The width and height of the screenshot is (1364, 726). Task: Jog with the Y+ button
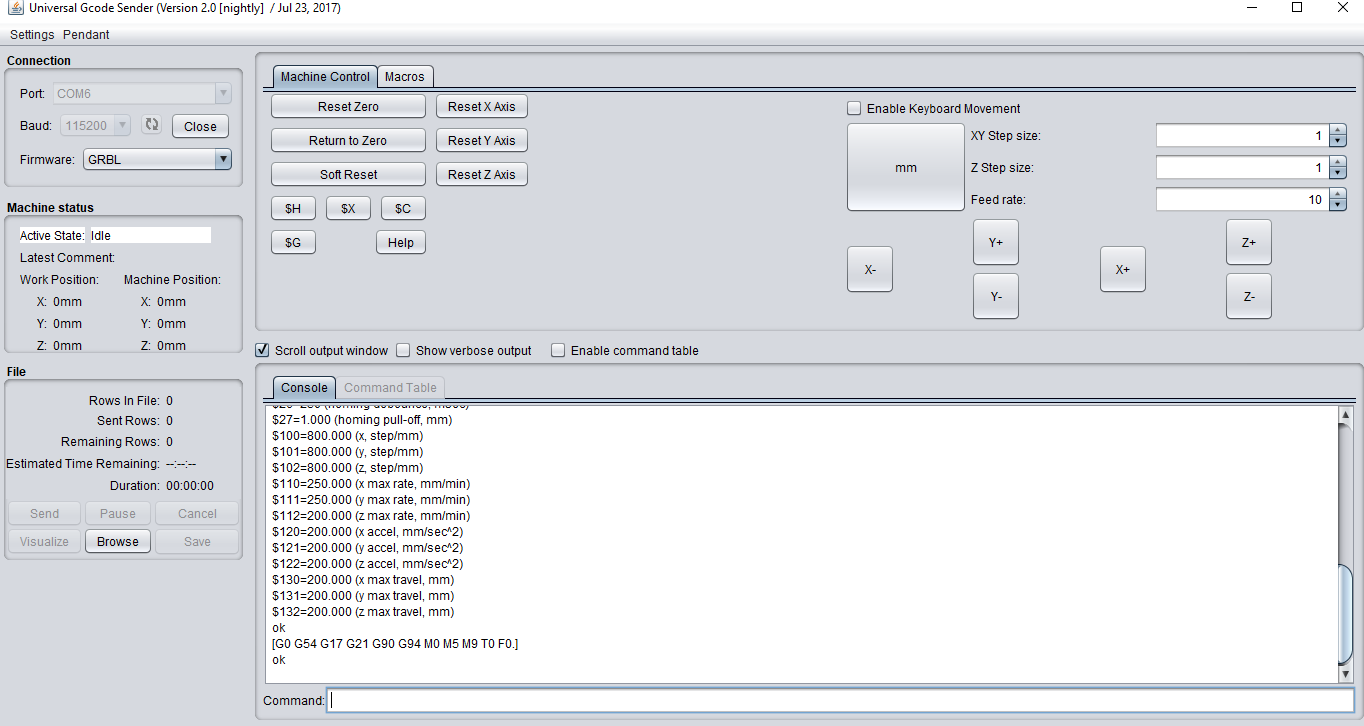[x=996, y=242]
